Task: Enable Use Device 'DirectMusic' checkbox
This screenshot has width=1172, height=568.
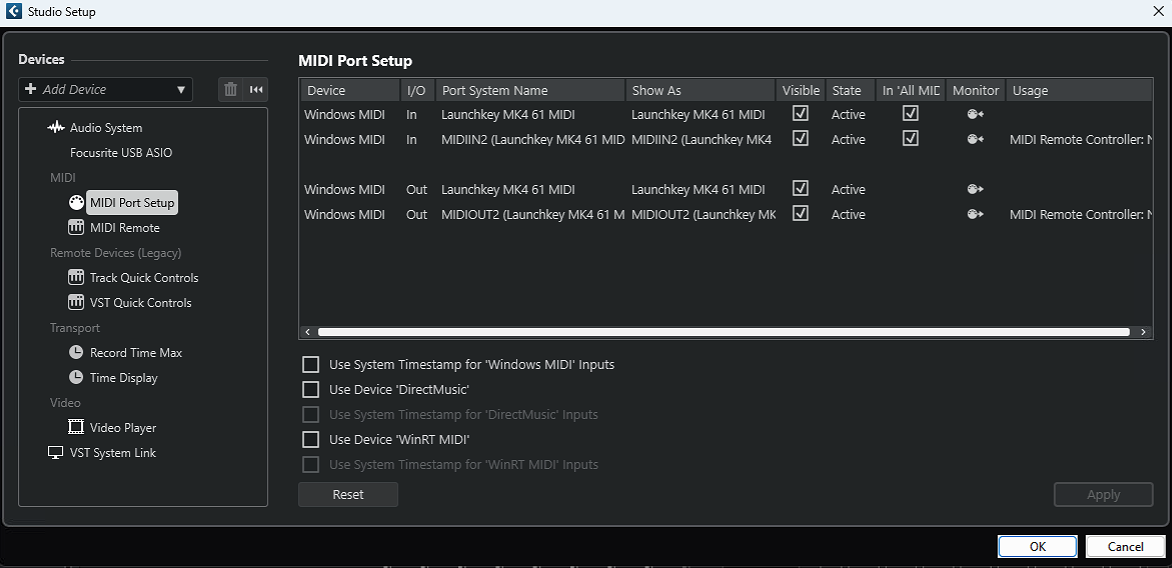Action: point(310,389)
